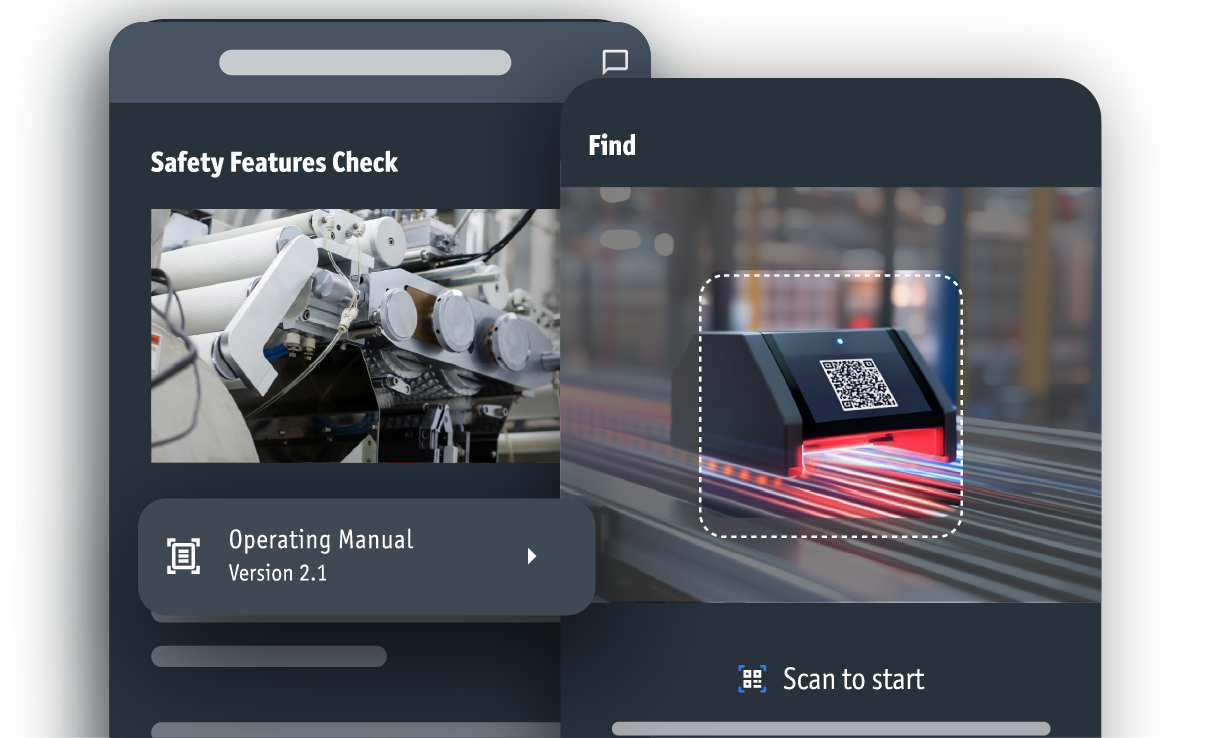Click the dashed scan frame area
1219x738 pixels.
[830, 405]
